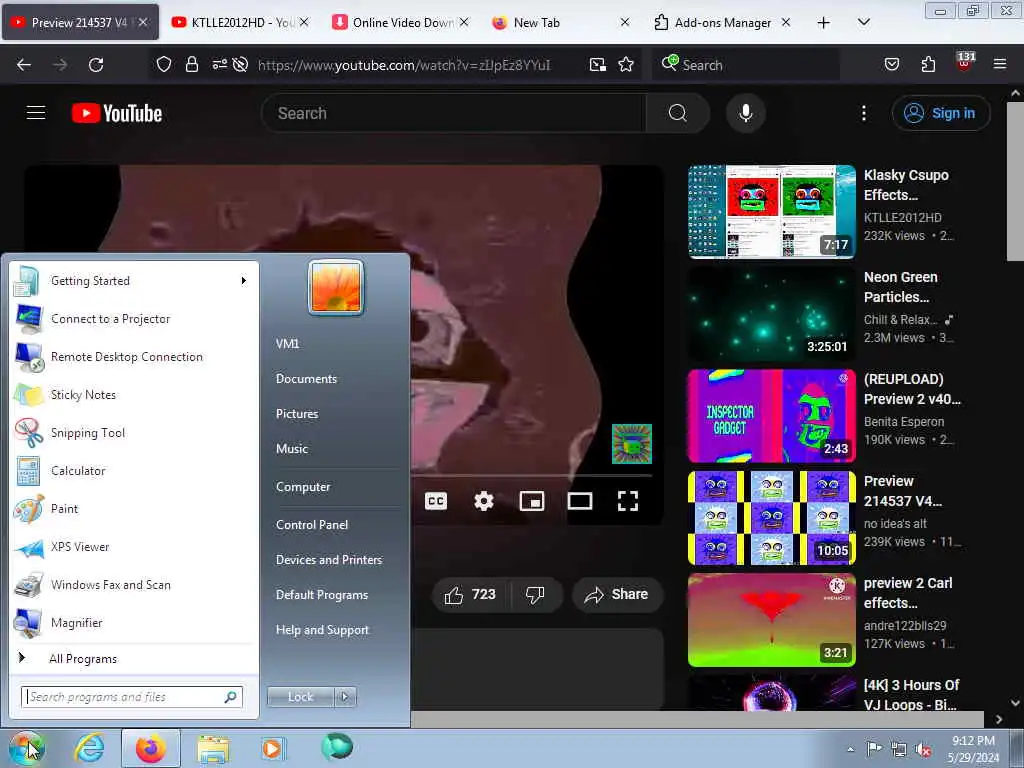Open Documents from Start menu
The height and width of the screenshot is (768, 1024).
point(306,379)
